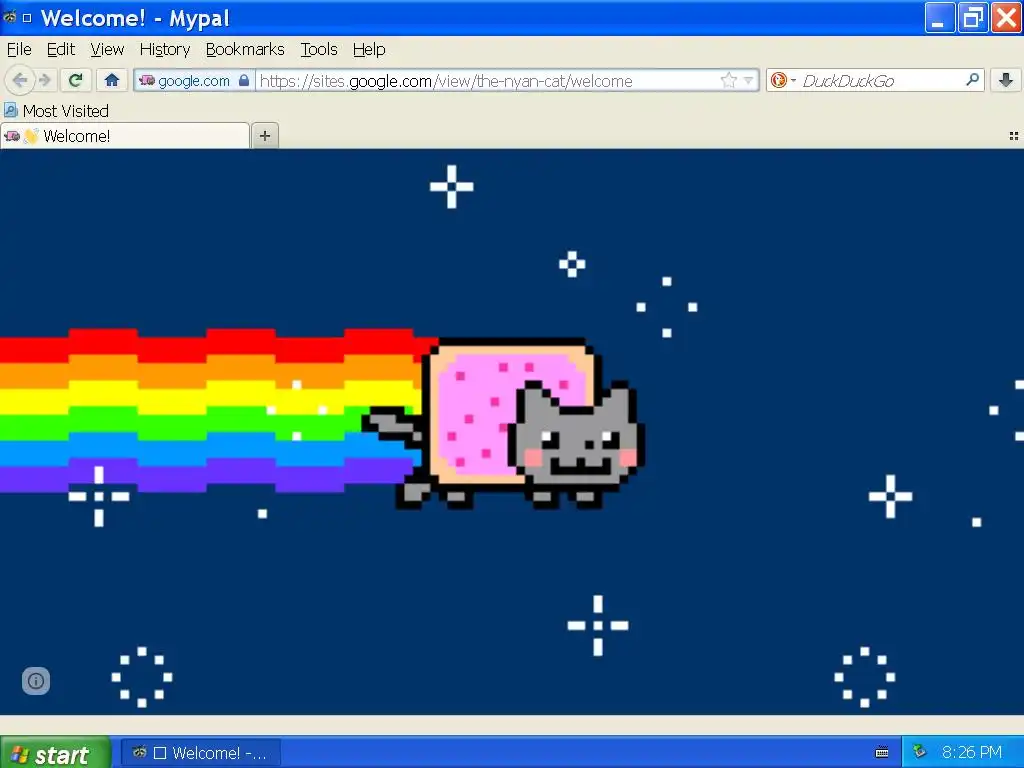1024x768 pixels.
Task: Click the tray icon beside the clock
Action: click(919, 752)
